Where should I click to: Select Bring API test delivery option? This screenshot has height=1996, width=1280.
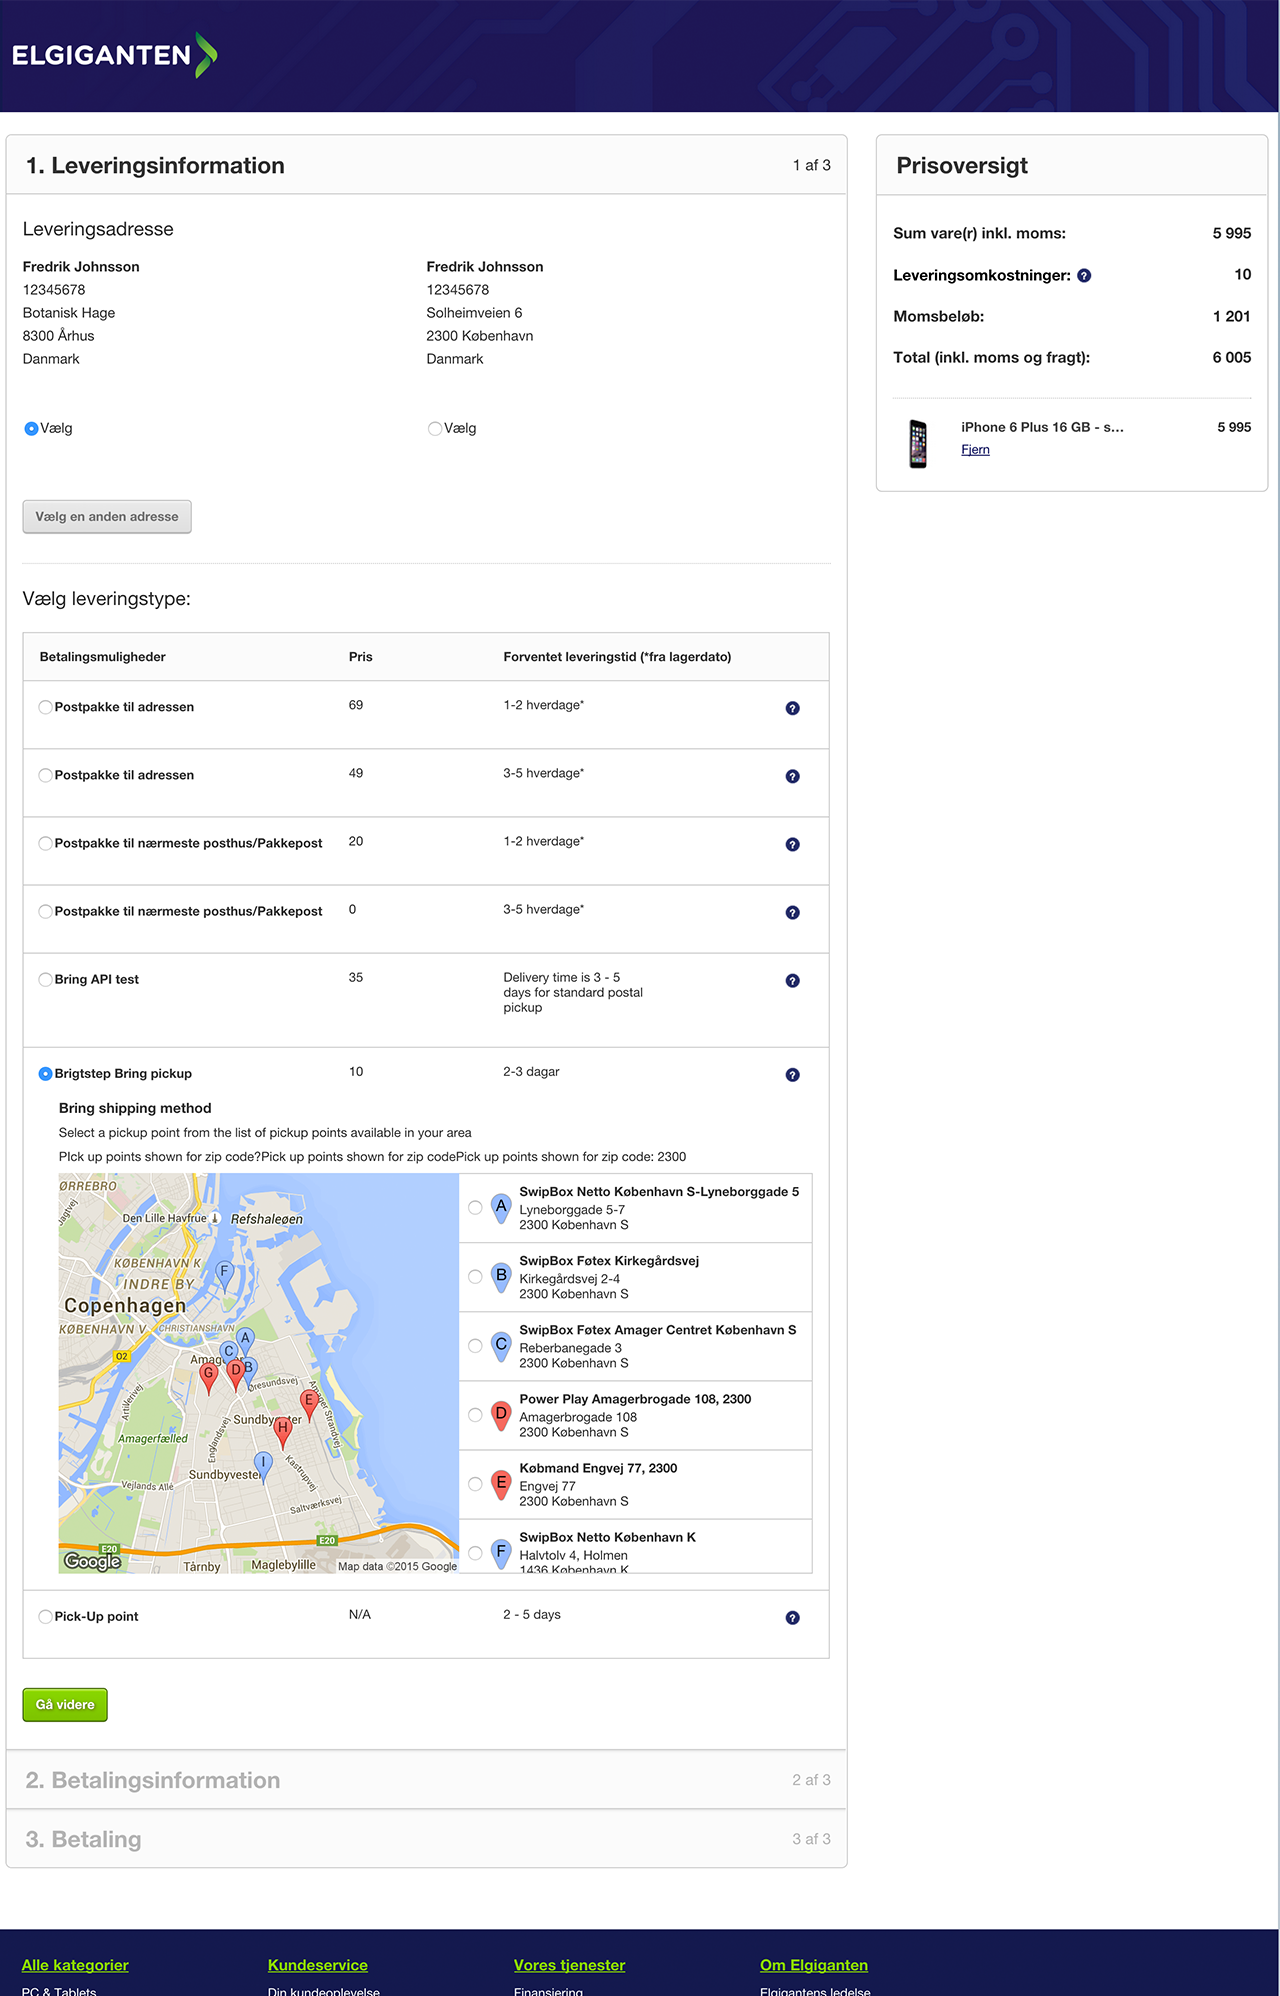45,980
